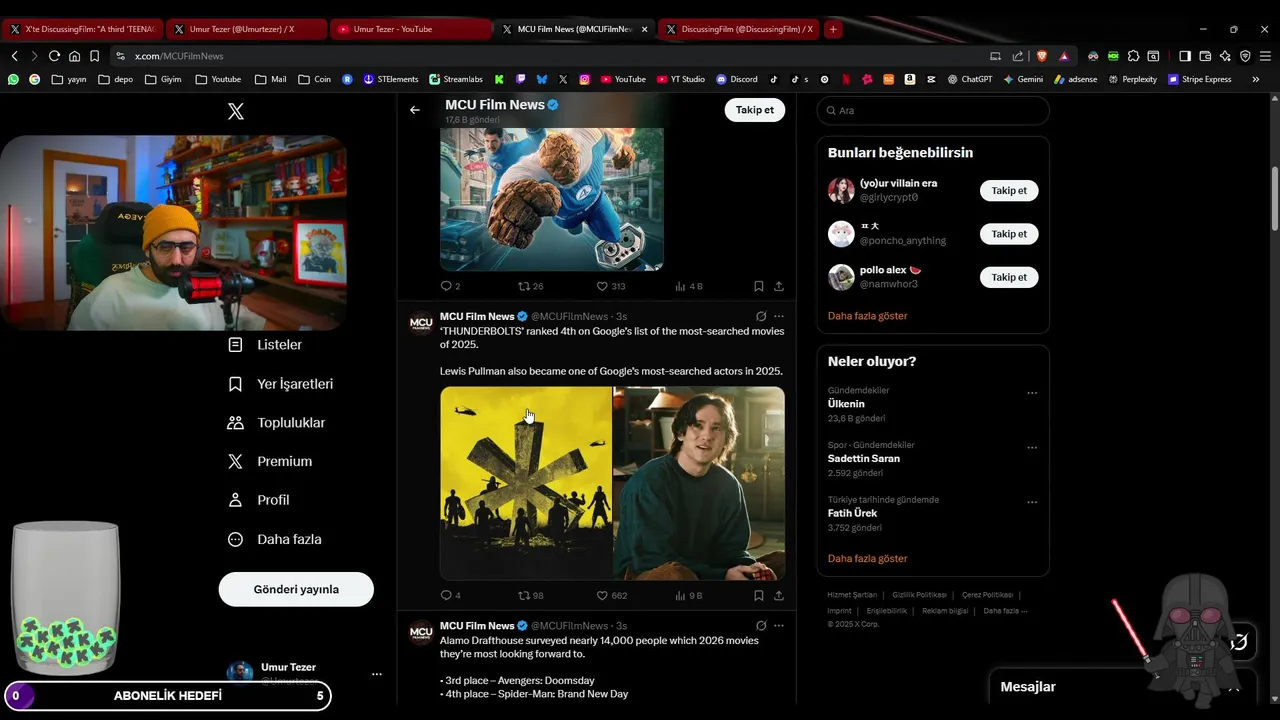Open the depo bookmarks folder
Screen dimensions: 1280x720
[x=115, y=79]
